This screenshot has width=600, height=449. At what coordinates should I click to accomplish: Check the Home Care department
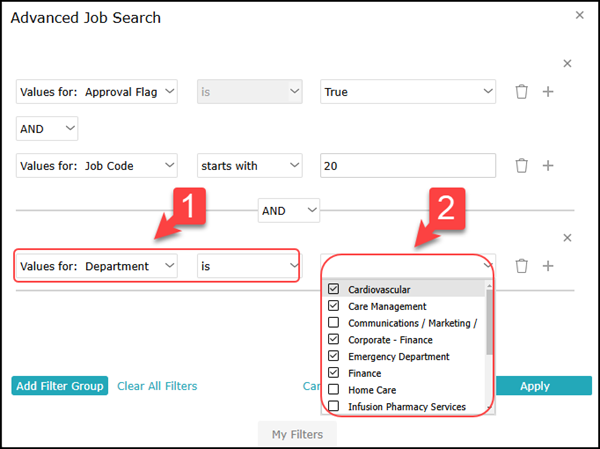coord(333,390)
